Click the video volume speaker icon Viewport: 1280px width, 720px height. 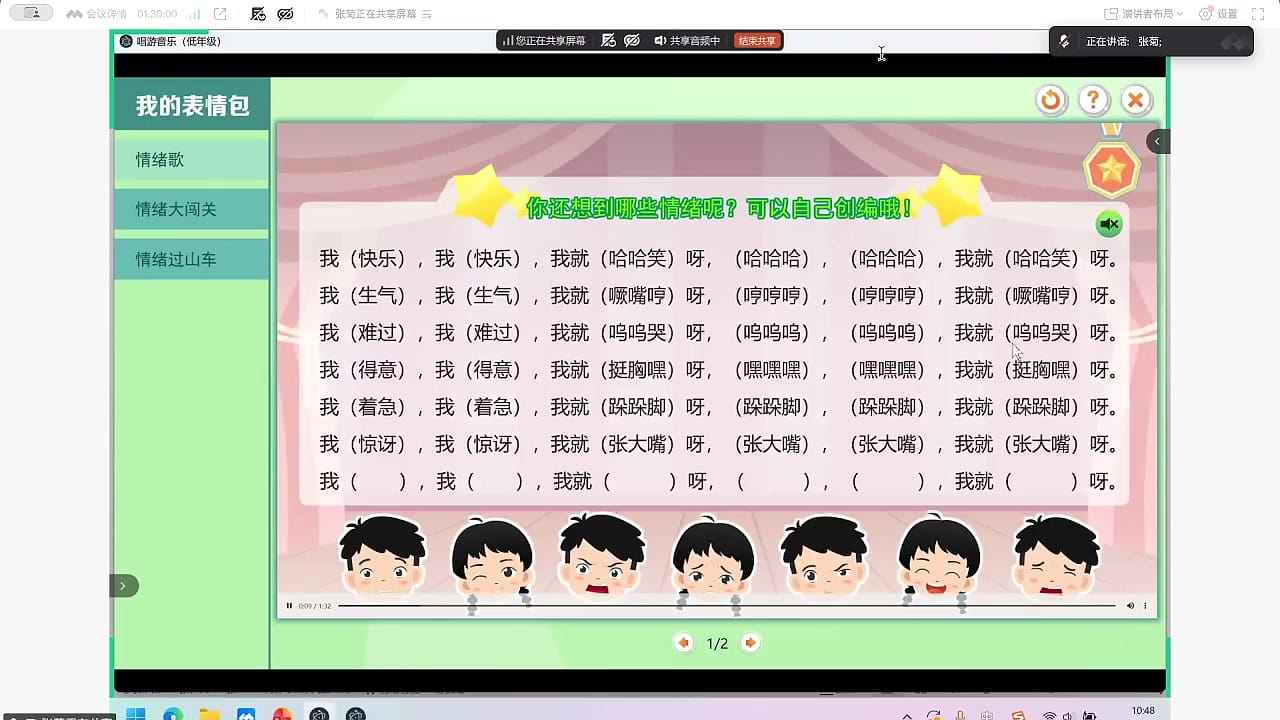pos(1130,605)
